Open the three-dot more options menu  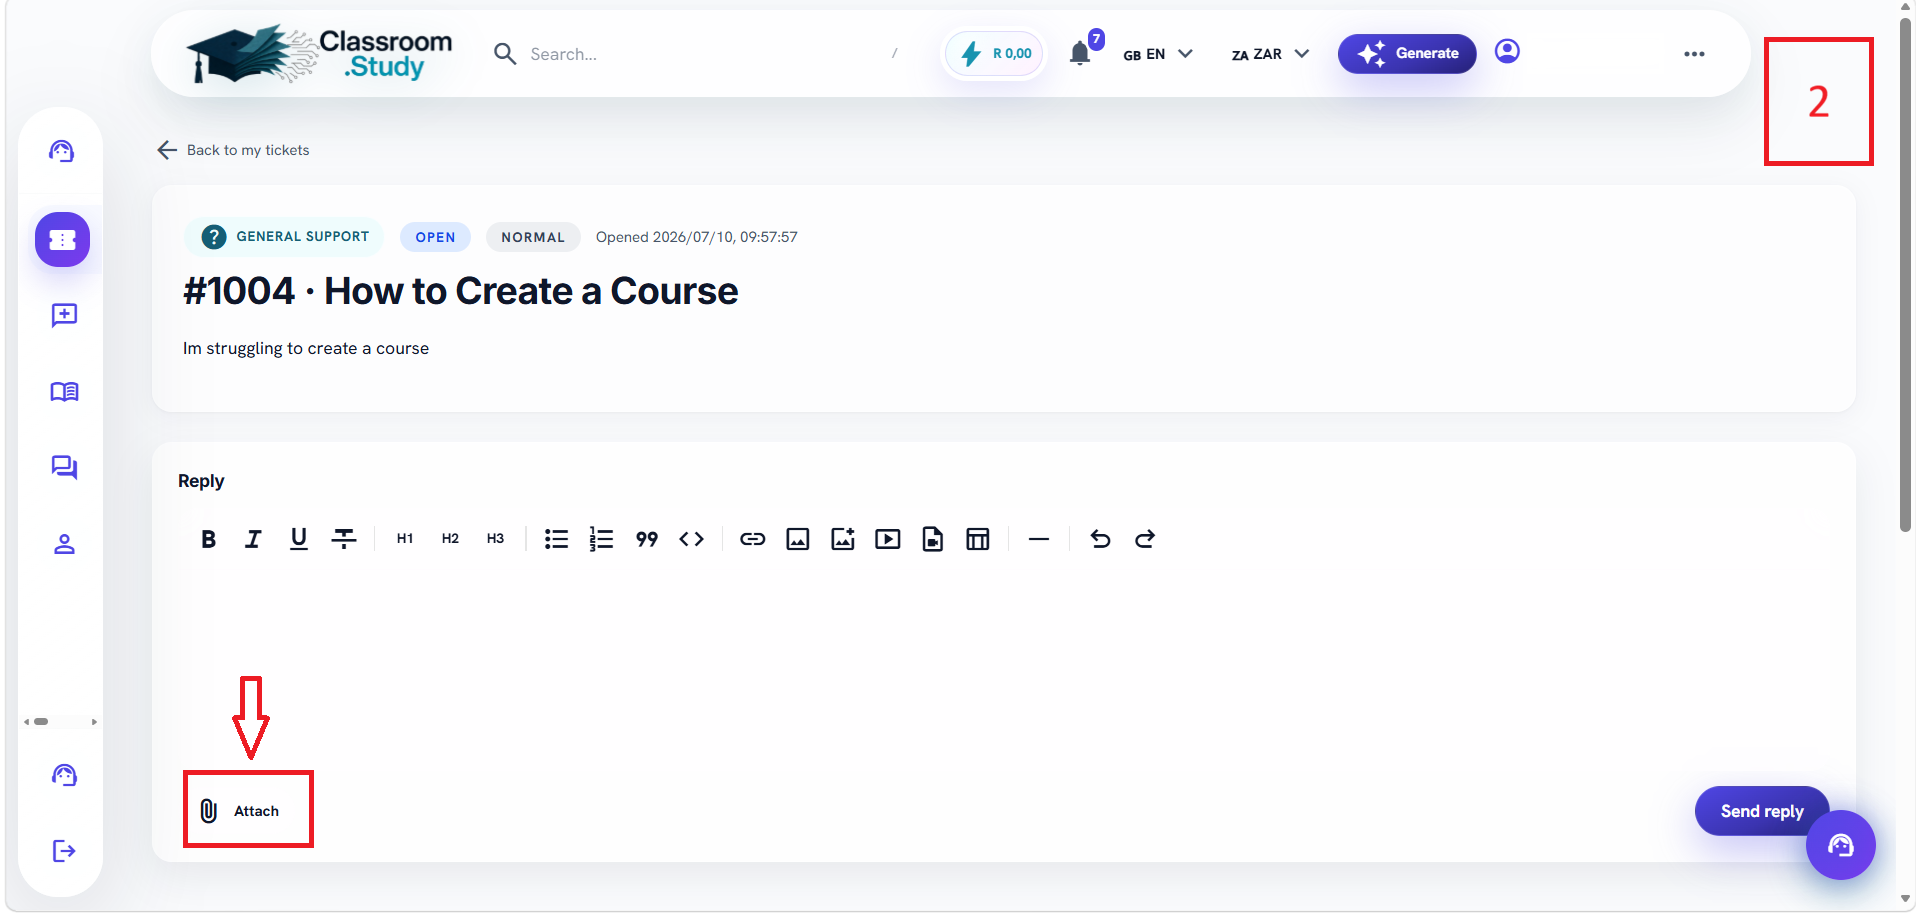click(1694, 54)
